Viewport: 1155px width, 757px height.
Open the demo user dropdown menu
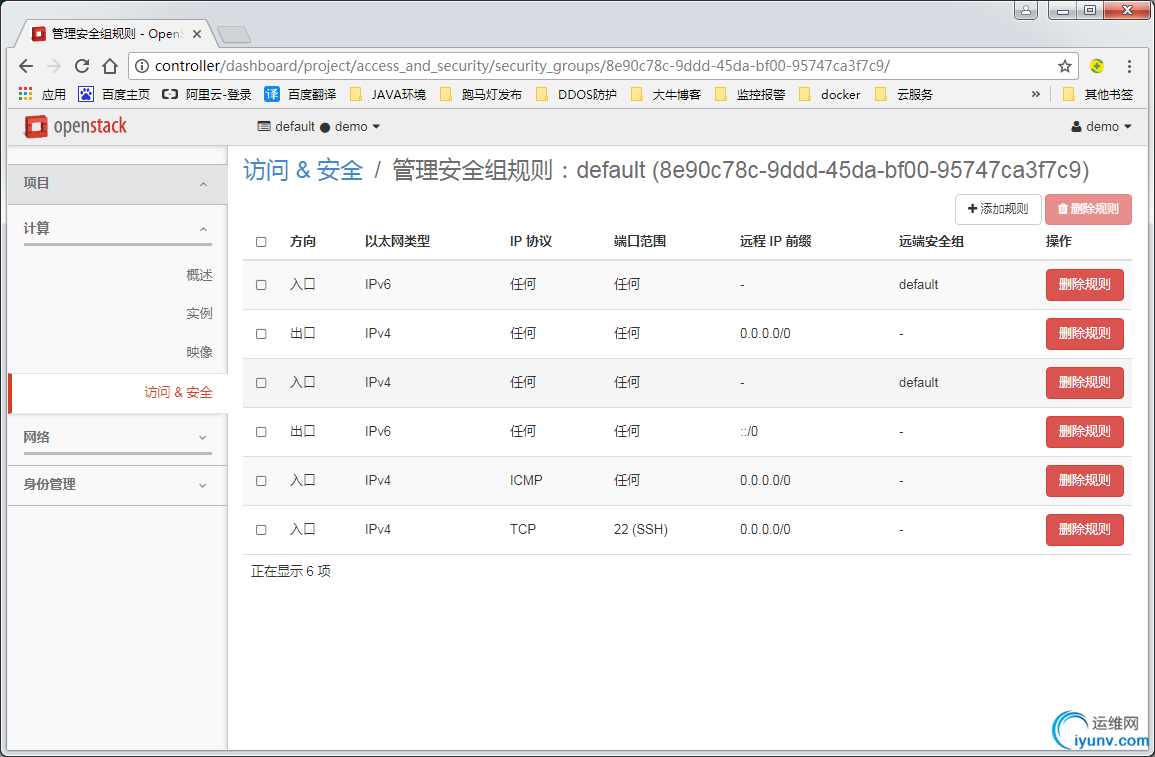(x=1101, y=127)
